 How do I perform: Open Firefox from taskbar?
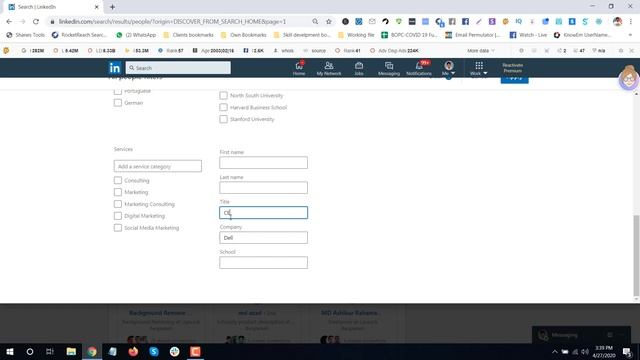tap(133, 351)
